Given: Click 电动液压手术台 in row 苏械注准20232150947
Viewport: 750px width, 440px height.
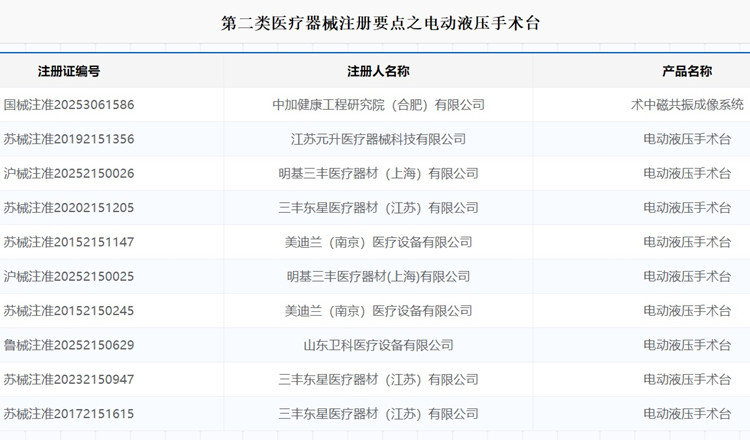Looking at the screenshot, I should tap(687, 380).
